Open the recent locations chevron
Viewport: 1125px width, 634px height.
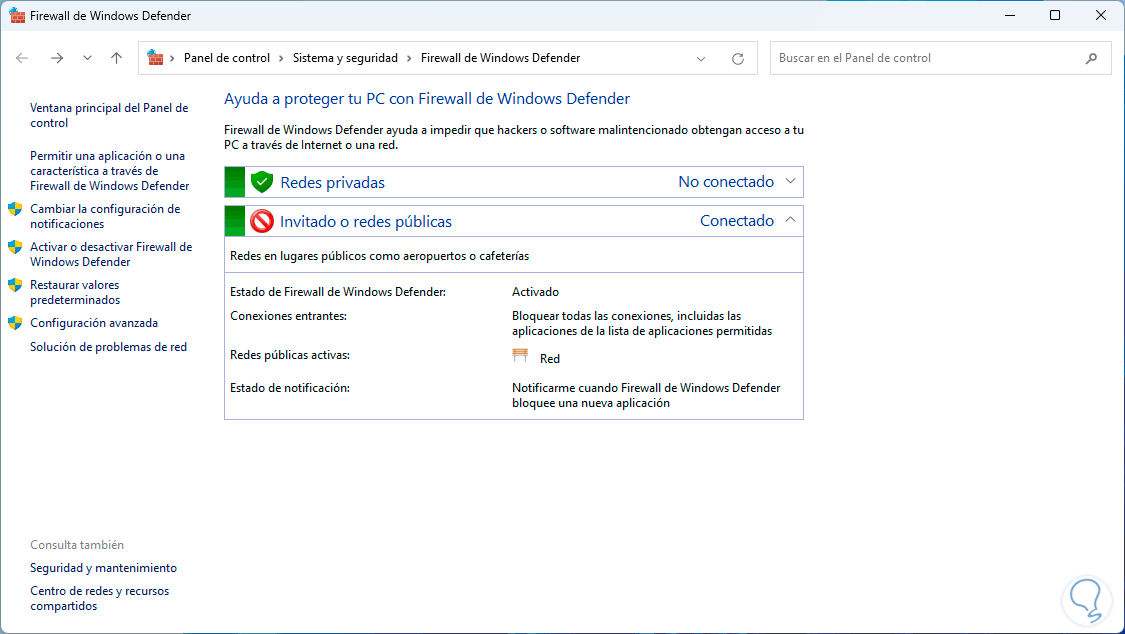click(x=87, y=58)
